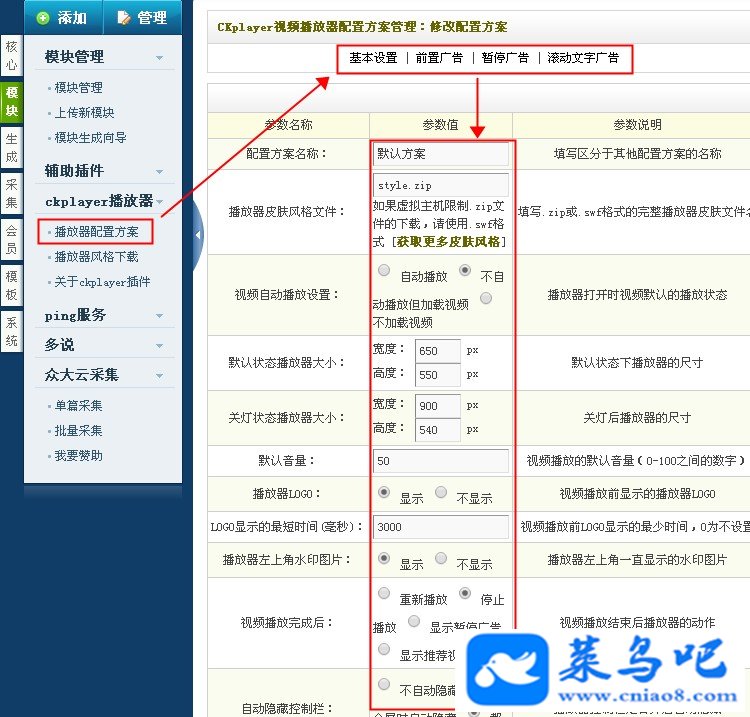Select the 自动播放 radio button
Image resolution: width=750 pixels, height=717 pixels.
pyautogui.click(x=384, y=270)
